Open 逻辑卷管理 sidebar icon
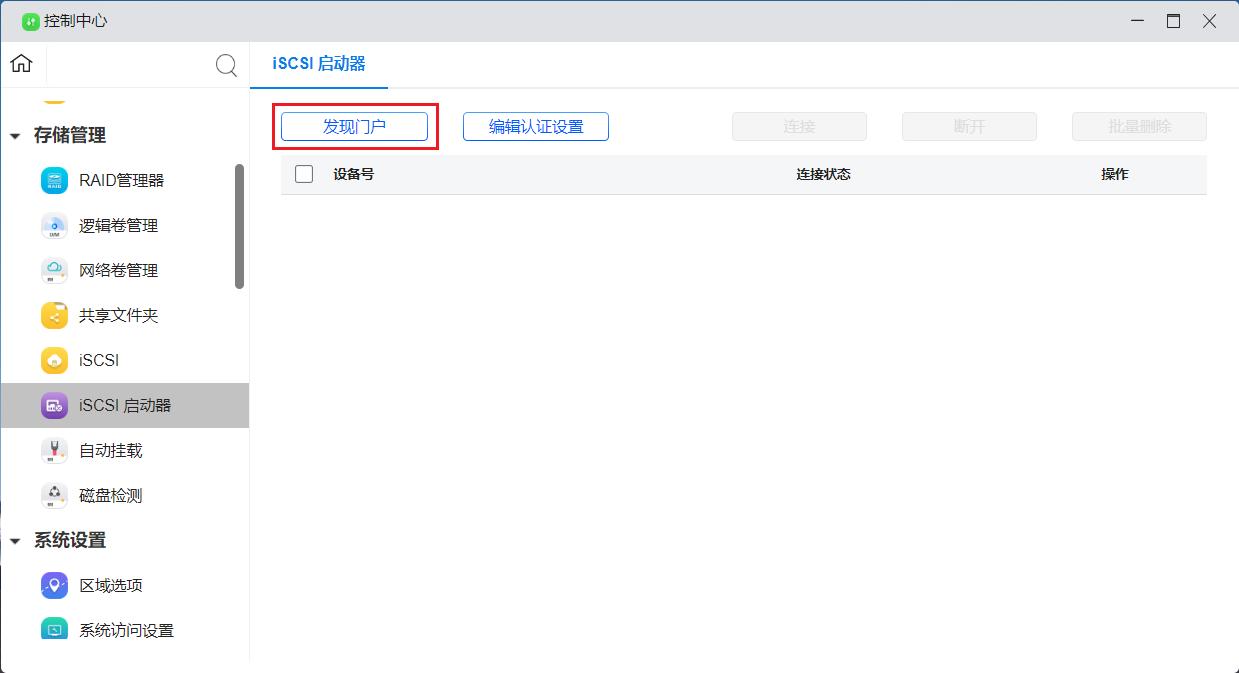Screen dimensions: 1239x673 point(54,226)
